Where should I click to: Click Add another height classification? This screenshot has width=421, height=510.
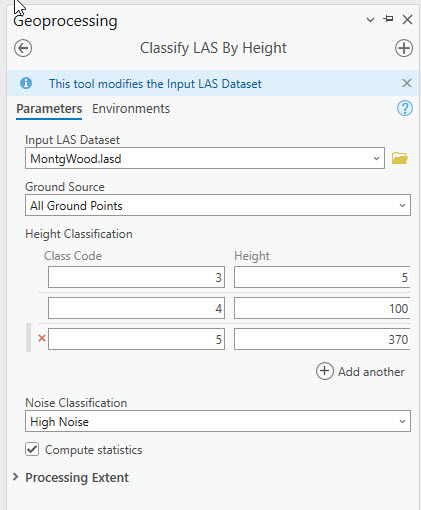[360, 371]
